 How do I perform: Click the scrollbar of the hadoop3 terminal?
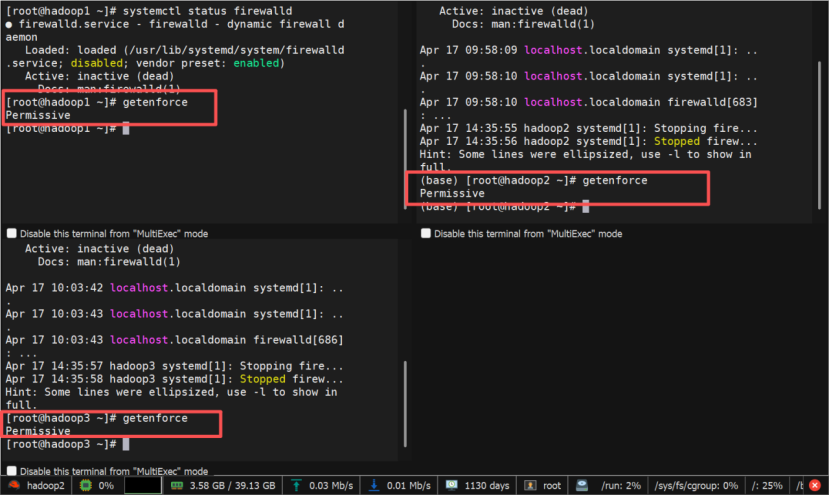tap(405, 404)
